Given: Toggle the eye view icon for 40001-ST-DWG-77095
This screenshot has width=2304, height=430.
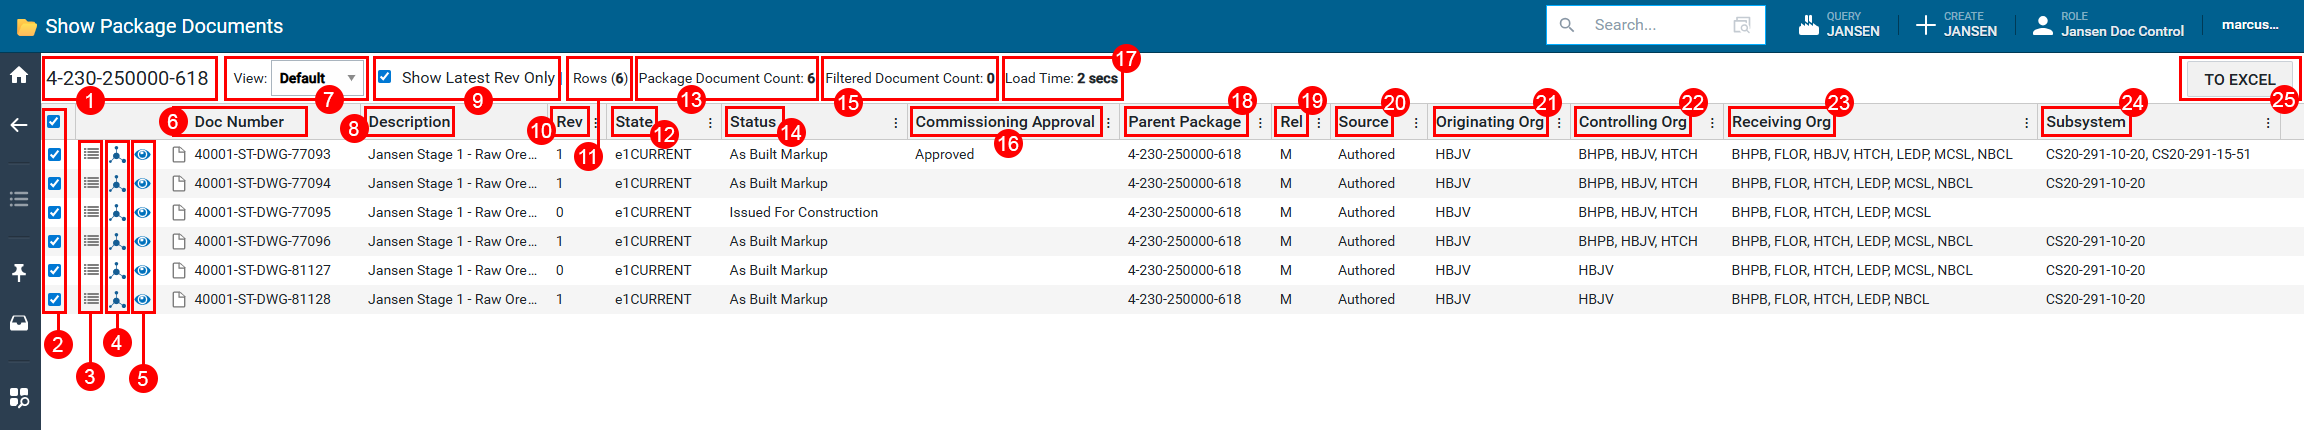Looking at the screenshot, I should tap(143, 212).
